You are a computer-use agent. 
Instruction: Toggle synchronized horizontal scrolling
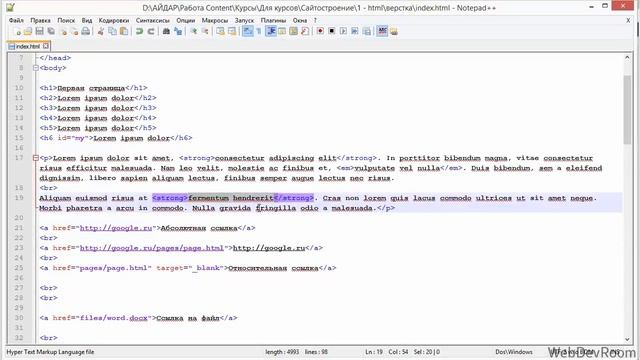232,31
